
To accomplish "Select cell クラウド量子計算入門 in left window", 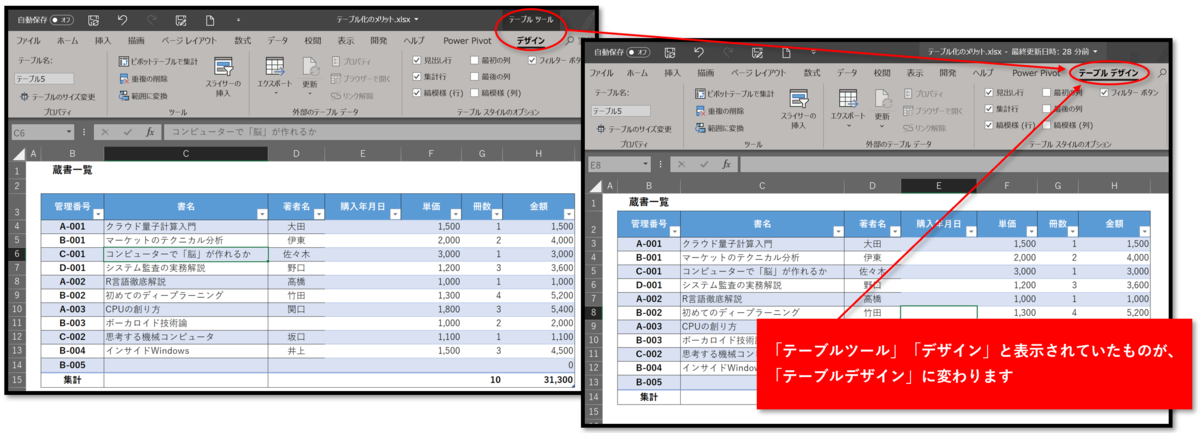I will point(185,228).
